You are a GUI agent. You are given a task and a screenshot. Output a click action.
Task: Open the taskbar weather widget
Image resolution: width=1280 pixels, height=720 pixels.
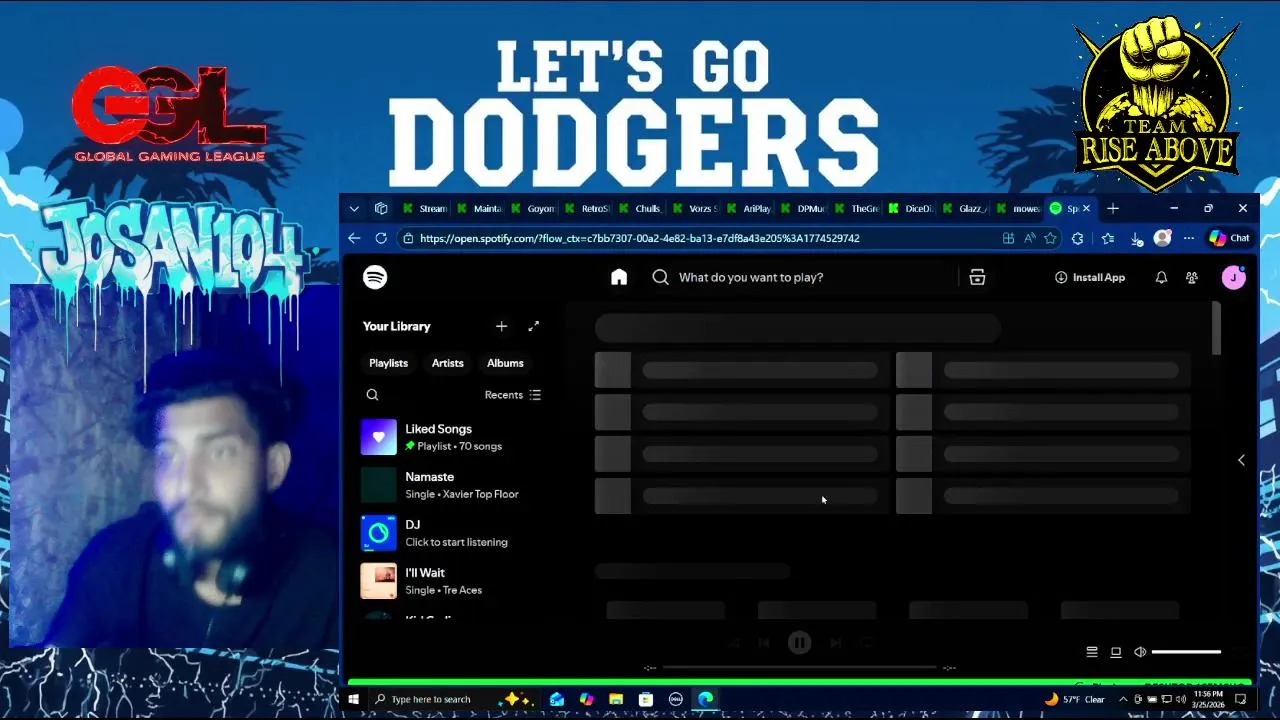coord(1074,699)
